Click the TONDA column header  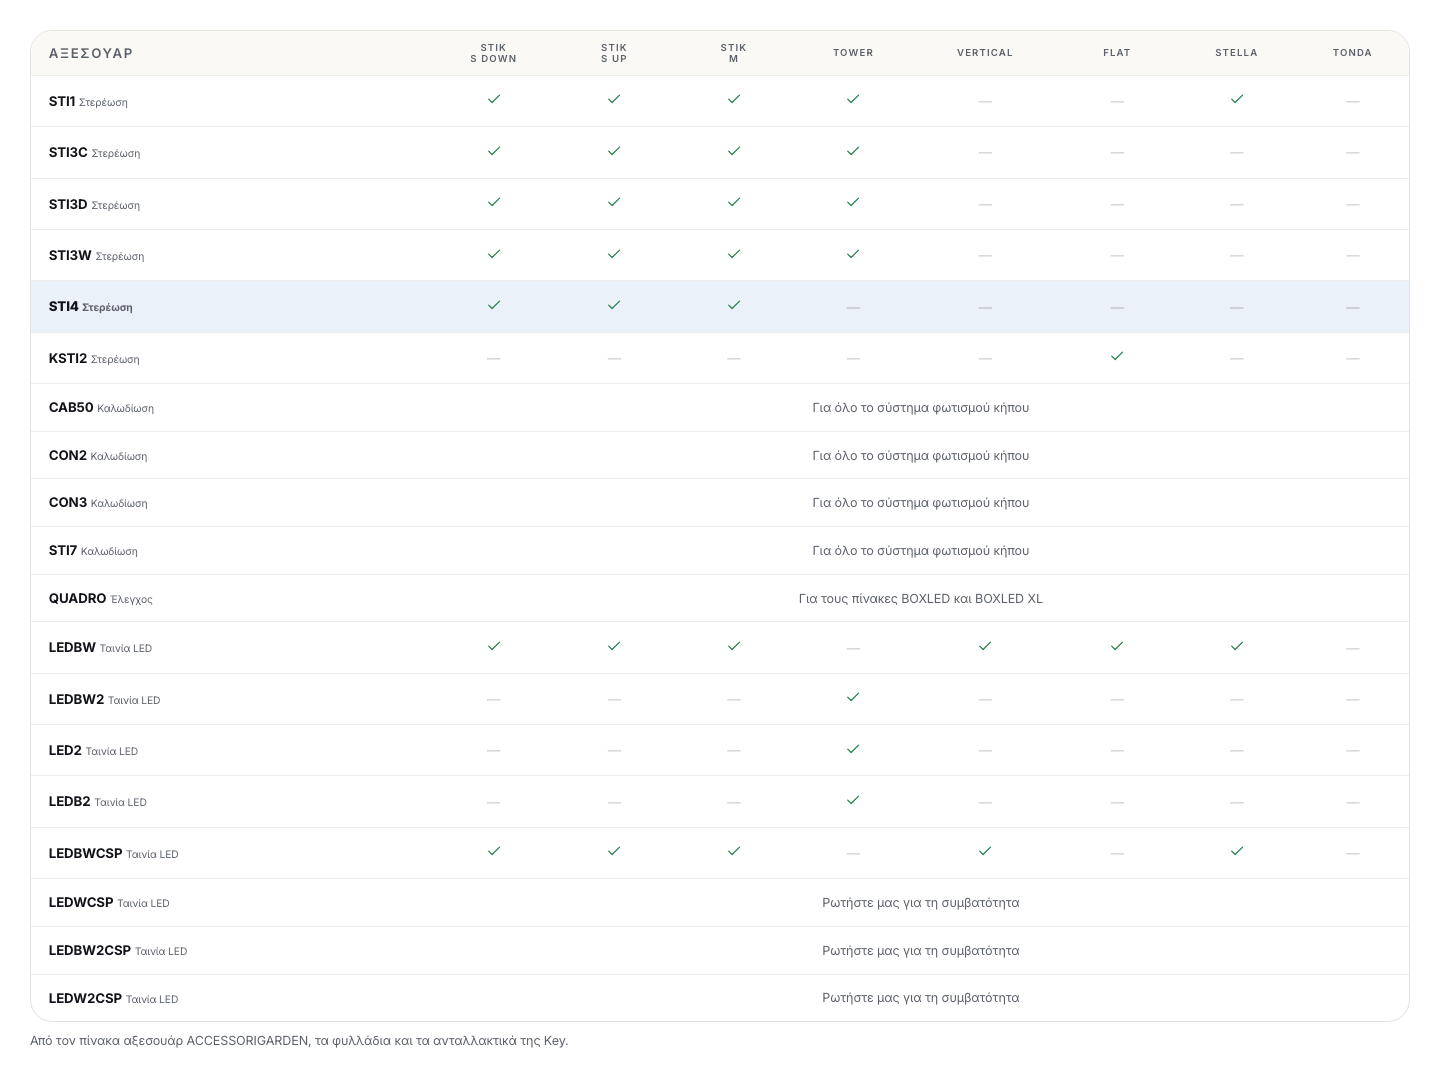click(x=1352, y=53)
